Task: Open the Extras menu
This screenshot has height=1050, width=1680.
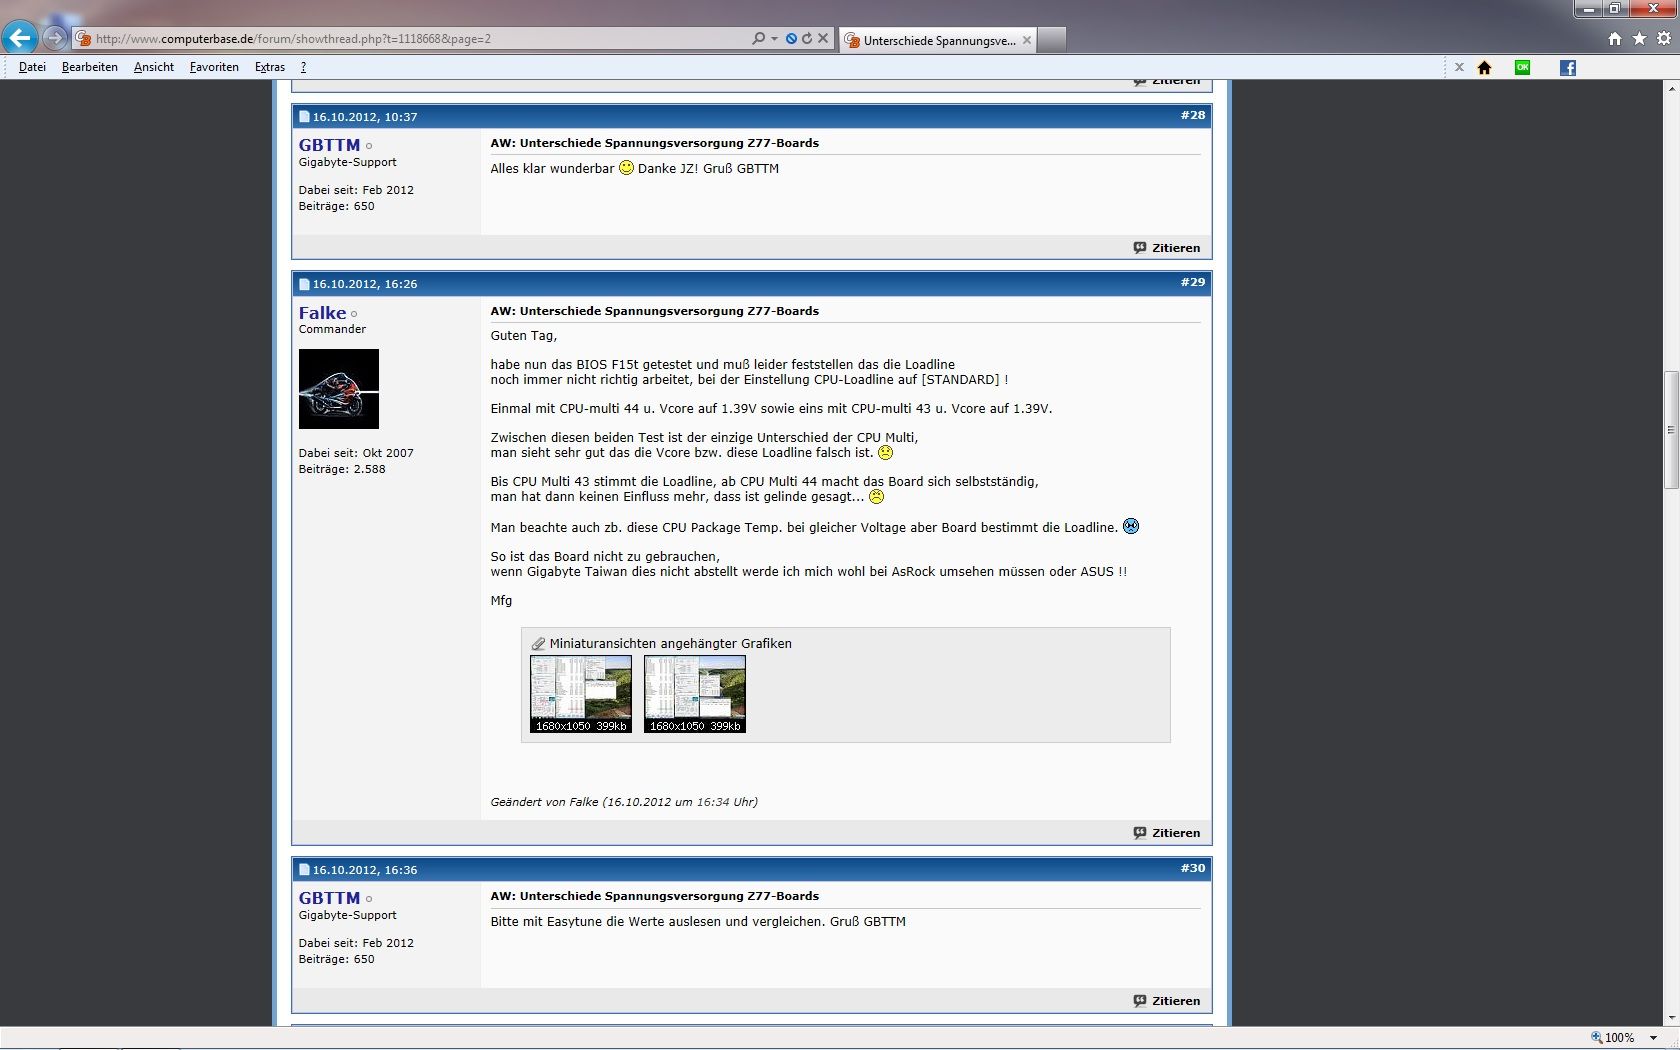Action: pos(270,67)
